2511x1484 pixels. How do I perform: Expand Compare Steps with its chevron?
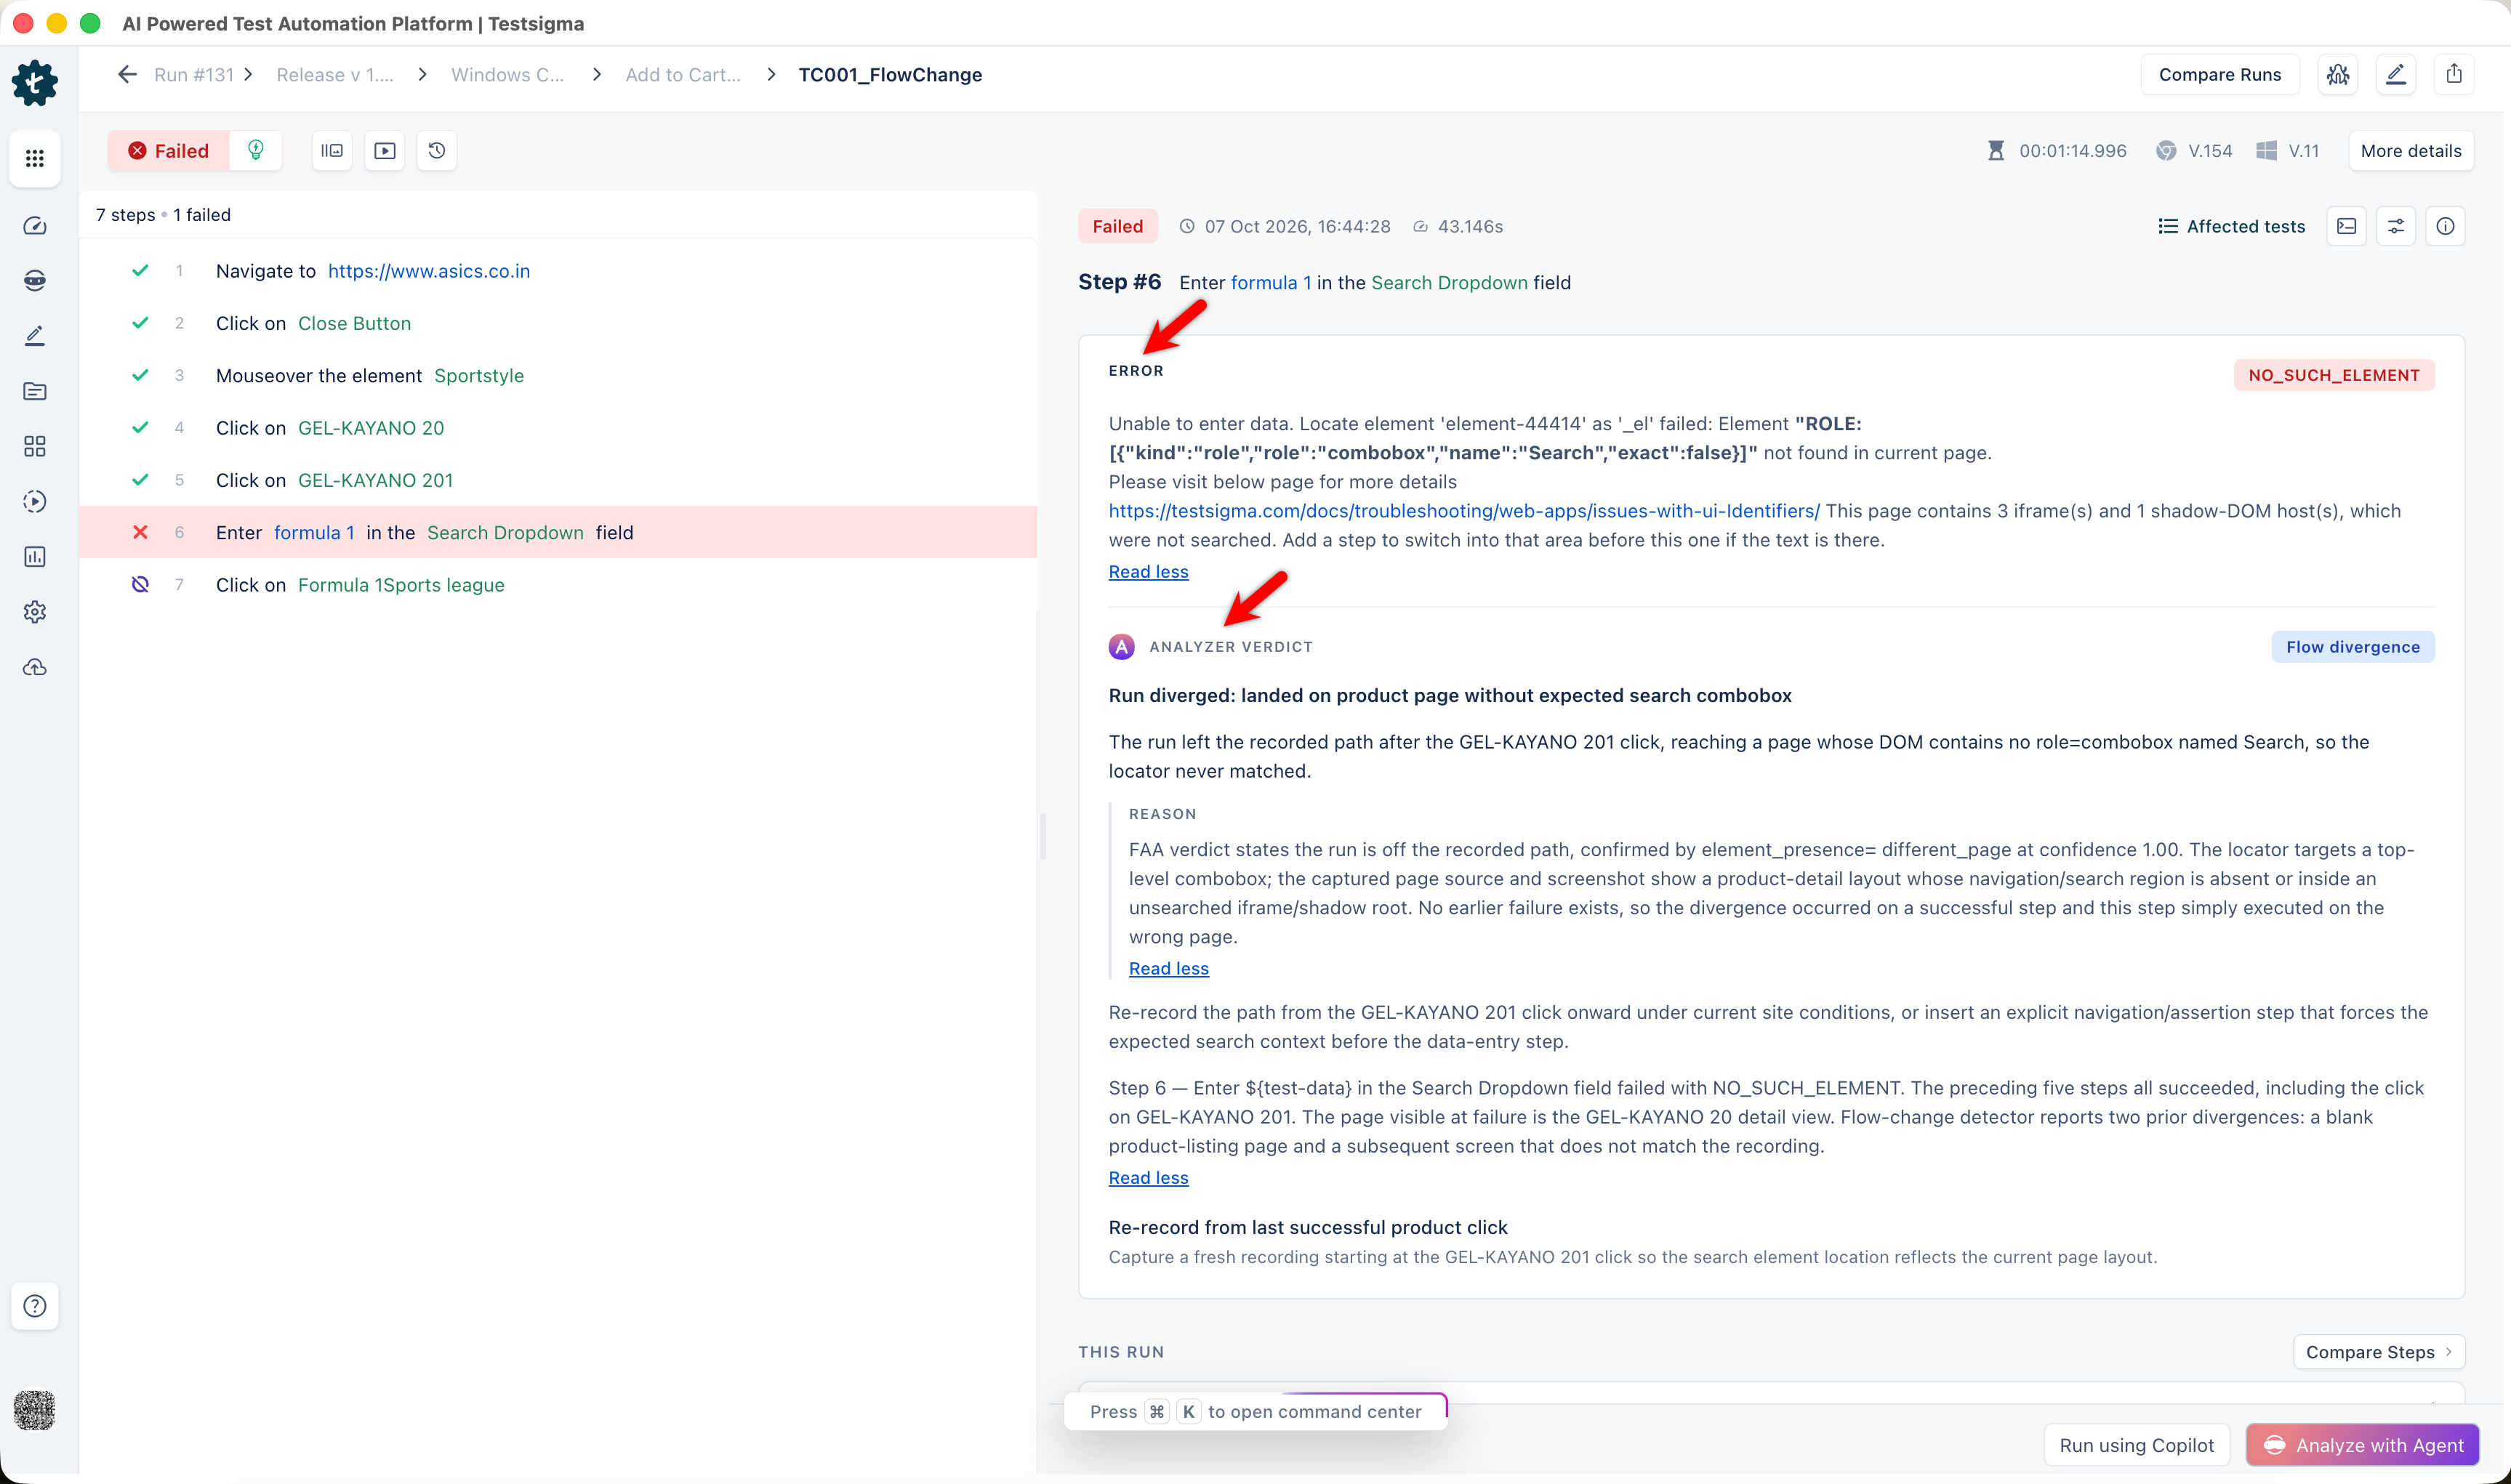2379,1352
